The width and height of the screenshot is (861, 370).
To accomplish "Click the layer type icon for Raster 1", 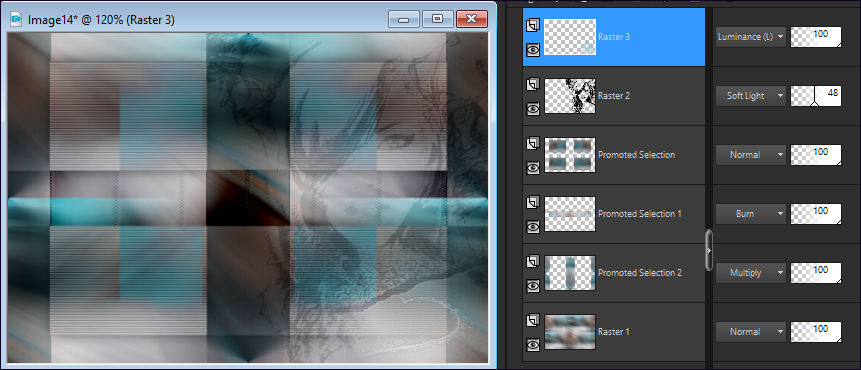I will [533, 321].
